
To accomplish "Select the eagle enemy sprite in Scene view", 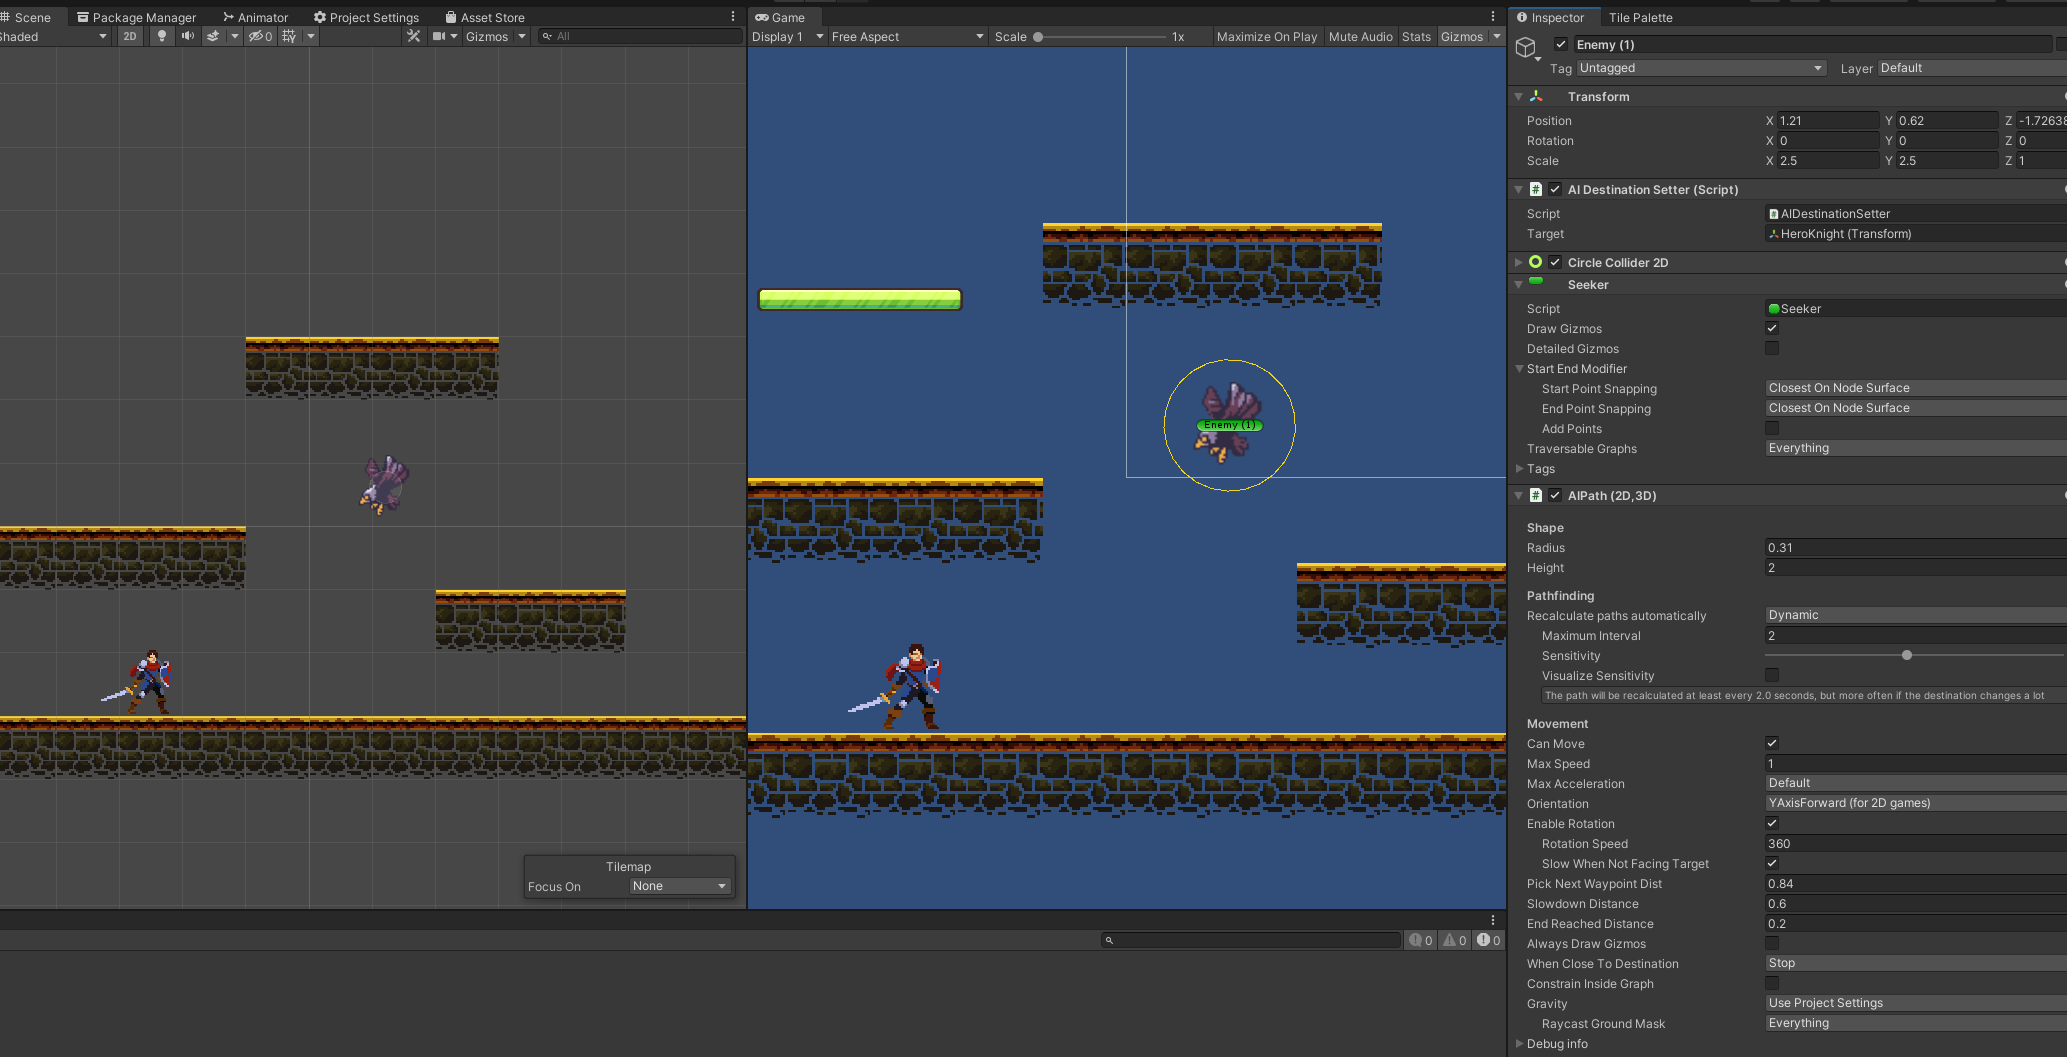I will click(x=385, y=484).
